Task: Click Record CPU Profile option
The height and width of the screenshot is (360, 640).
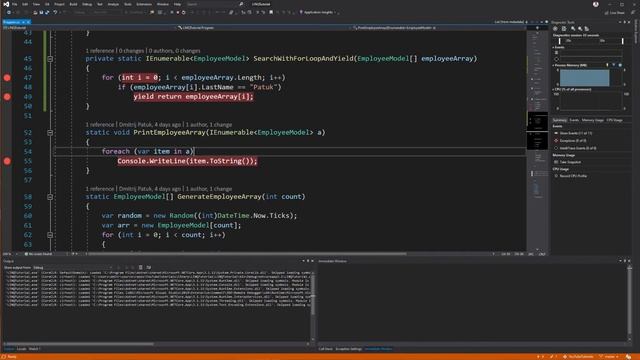Action: click(x=573, y=176)
